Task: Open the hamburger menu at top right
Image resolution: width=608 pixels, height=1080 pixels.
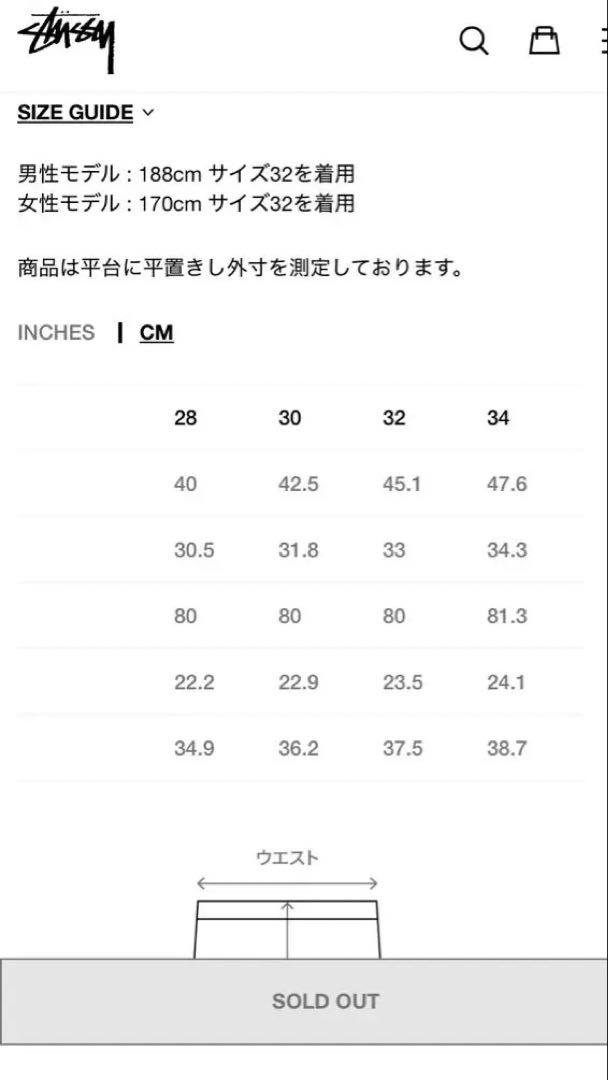Action: [x=603, y=41]
